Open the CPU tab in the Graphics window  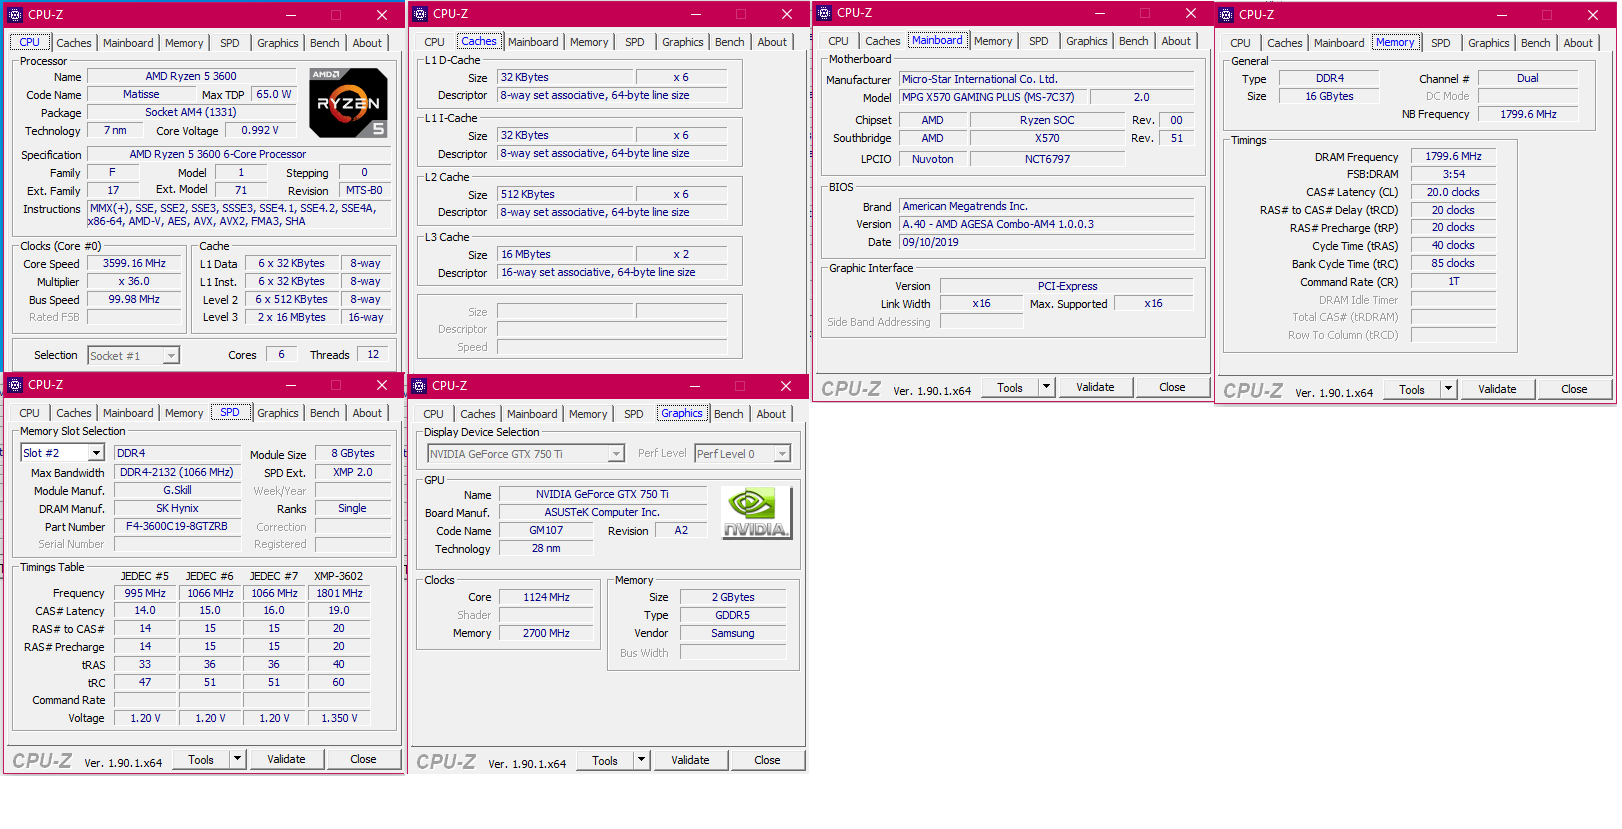433,414
